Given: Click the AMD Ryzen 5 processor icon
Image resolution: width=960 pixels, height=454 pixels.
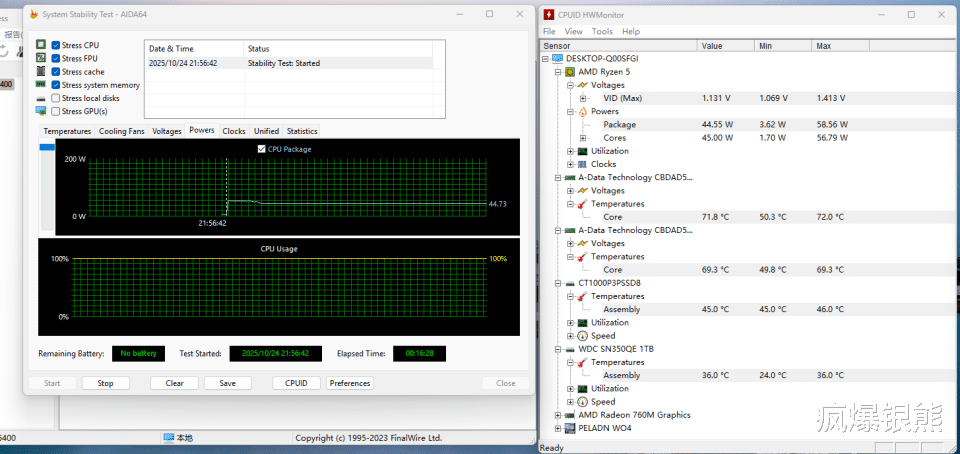Looking at the screenshot, I should (570, 72).
